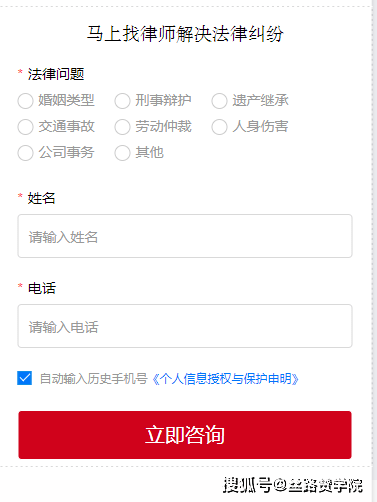Screen dimensions: 377x502
Task: Click the 婚姻类型 label text
Action: point(66,100)
